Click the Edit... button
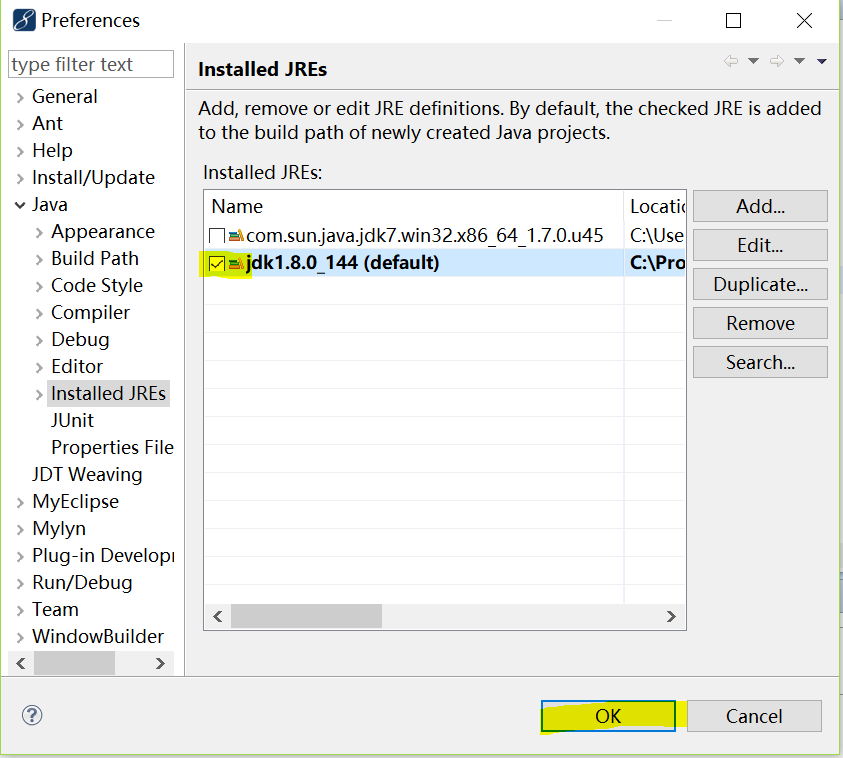 pyautogui.click(x=760, y=245)
